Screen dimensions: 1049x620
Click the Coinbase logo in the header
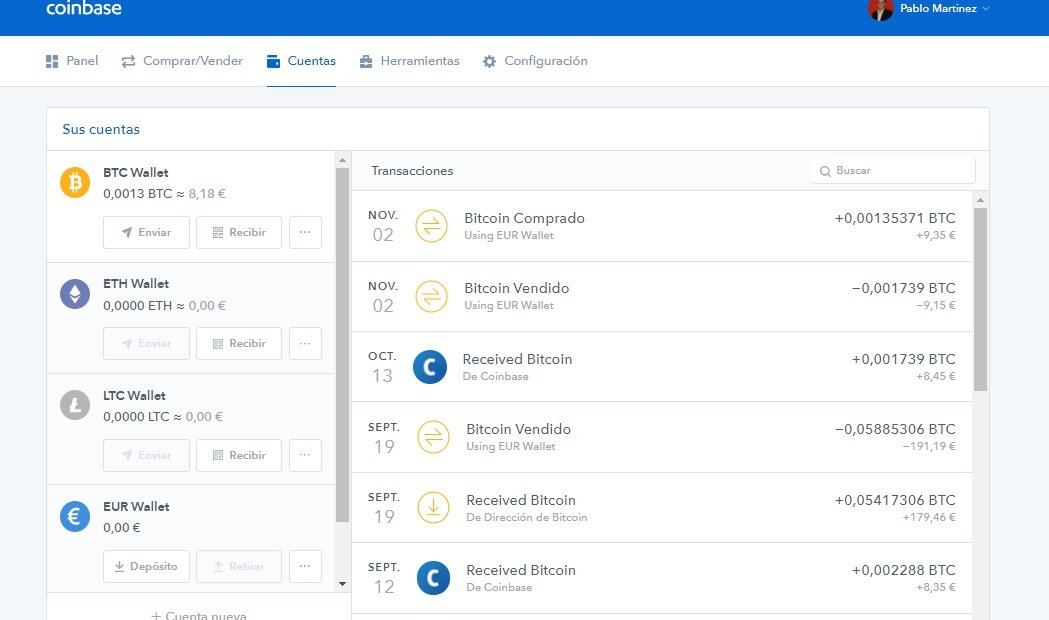(x=84, y=9)
